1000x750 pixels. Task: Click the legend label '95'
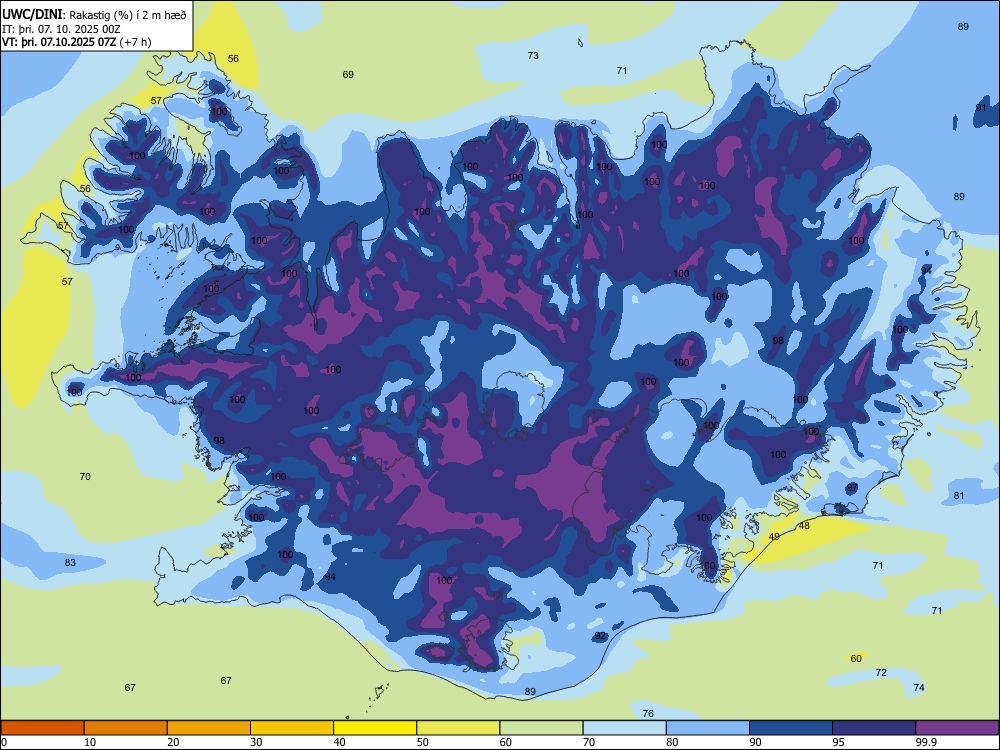pyautogui.click(x=839, y=742)
